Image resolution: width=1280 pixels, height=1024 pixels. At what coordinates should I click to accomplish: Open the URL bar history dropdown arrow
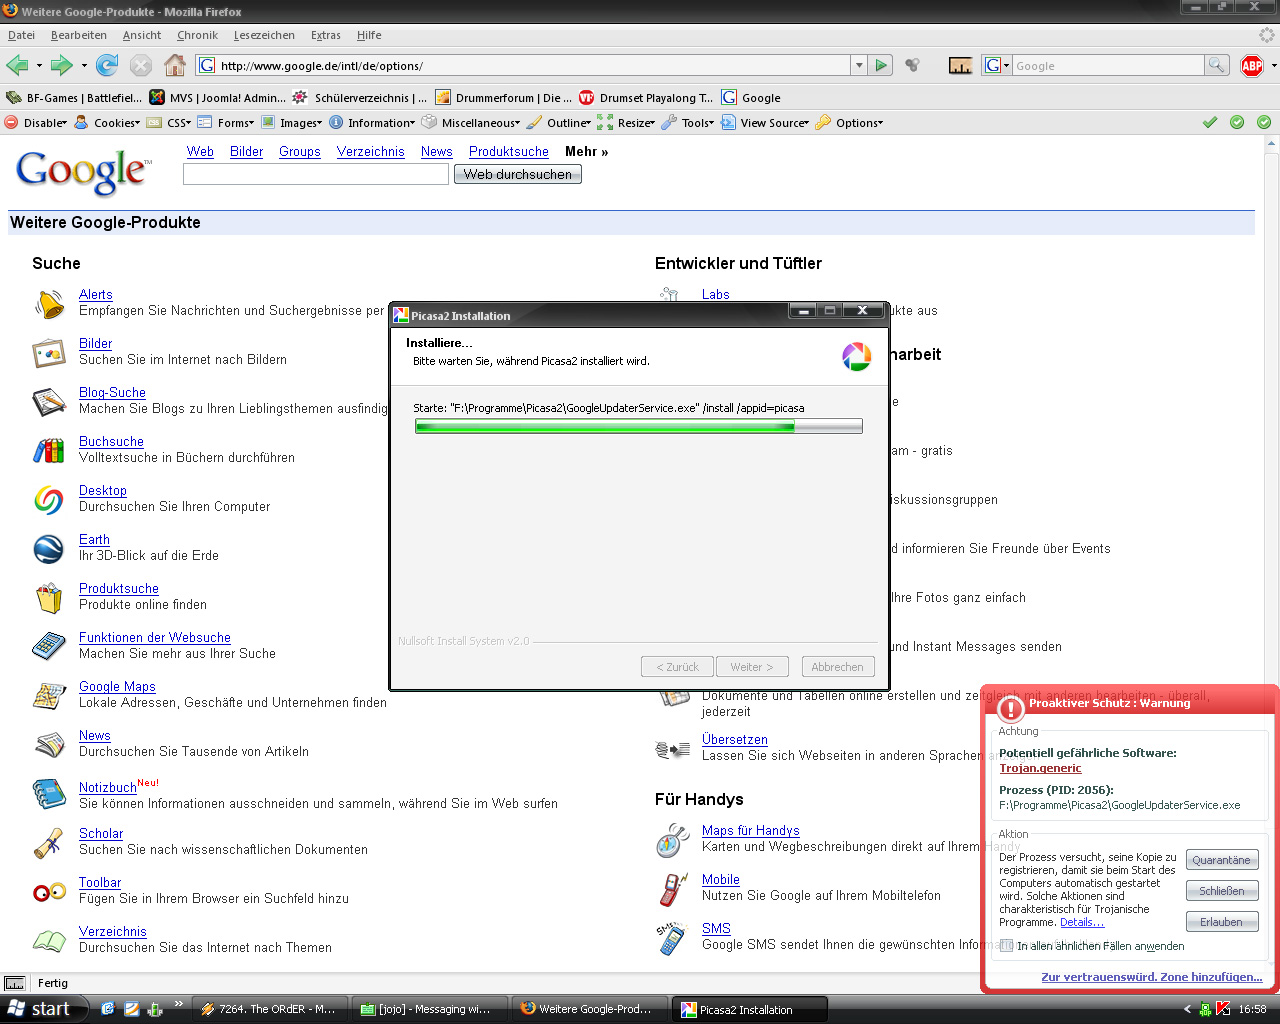pyautogui.click(x=859, y=66)
